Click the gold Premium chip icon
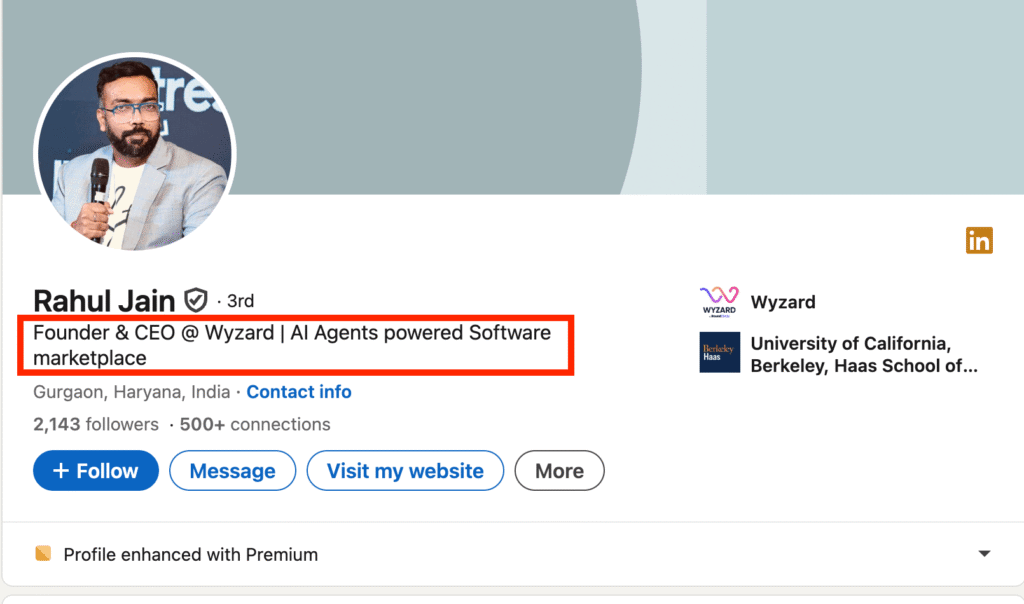 pyautogui.click(x=42, y=554)
